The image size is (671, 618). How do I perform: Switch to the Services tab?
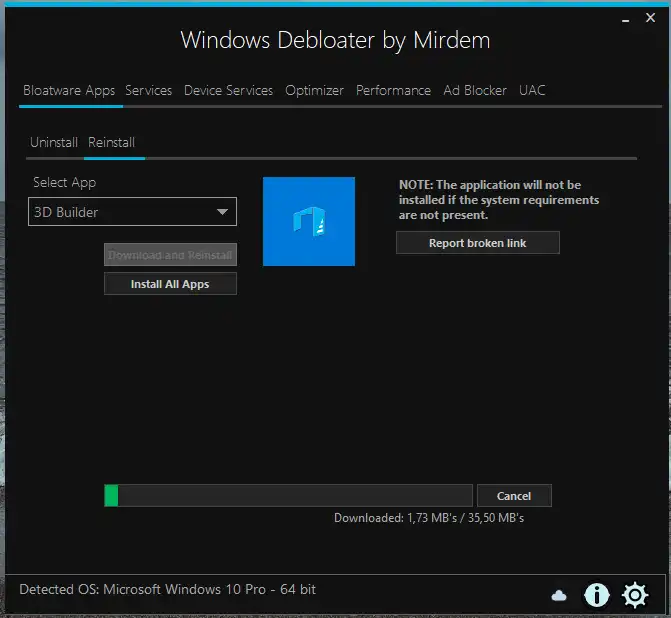pos(148,91)
